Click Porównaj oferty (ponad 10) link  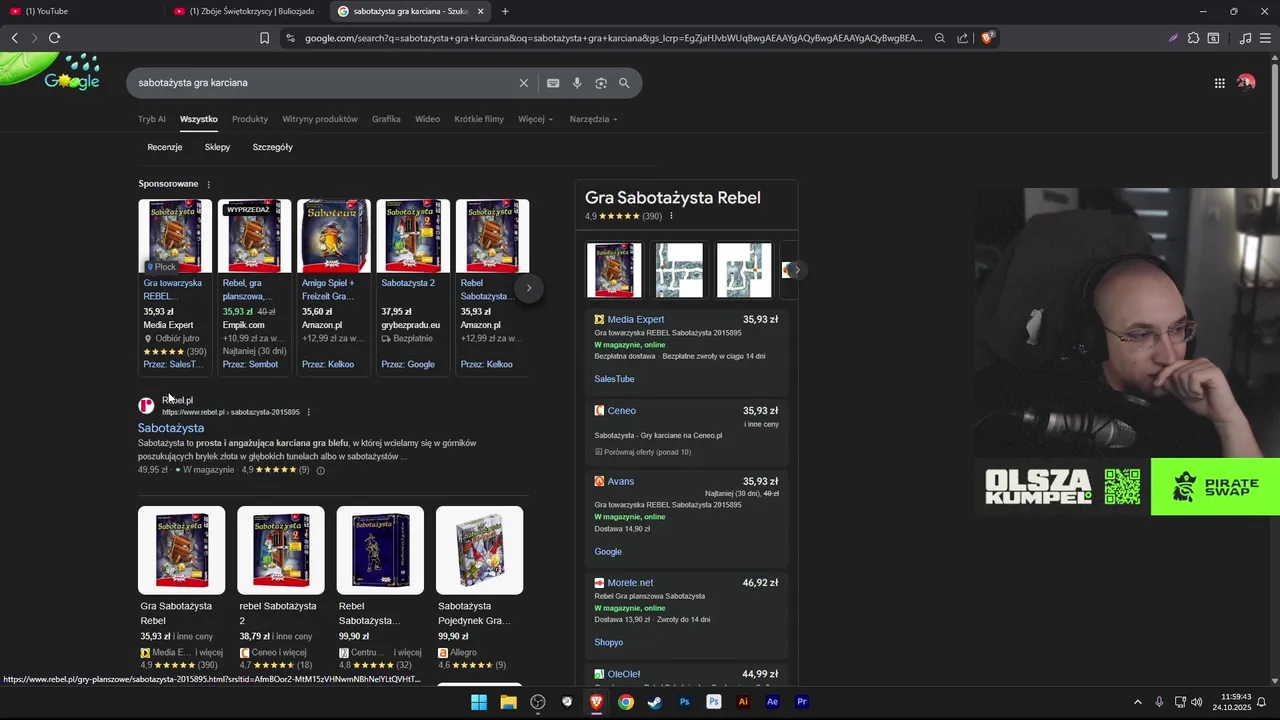click(x=648, y=452)
